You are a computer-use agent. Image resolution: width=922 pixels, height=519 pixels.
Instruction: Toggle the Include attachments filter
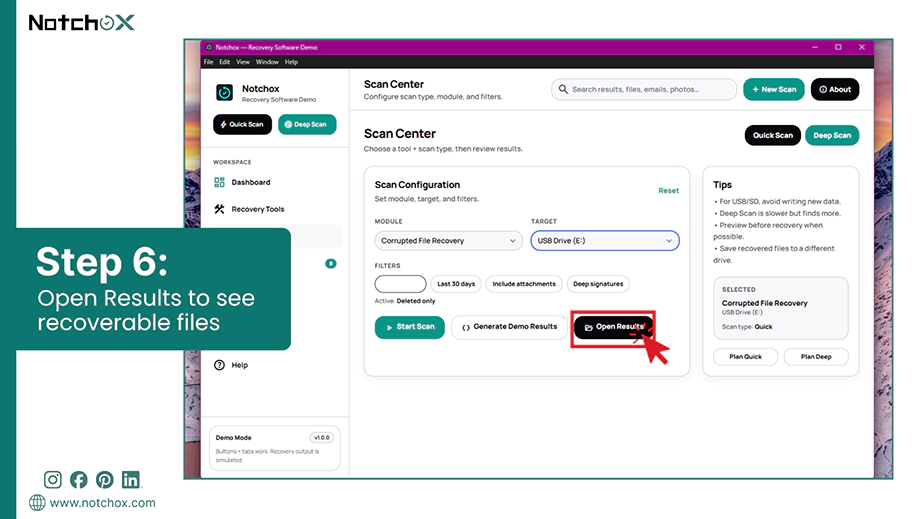point(524,284)
